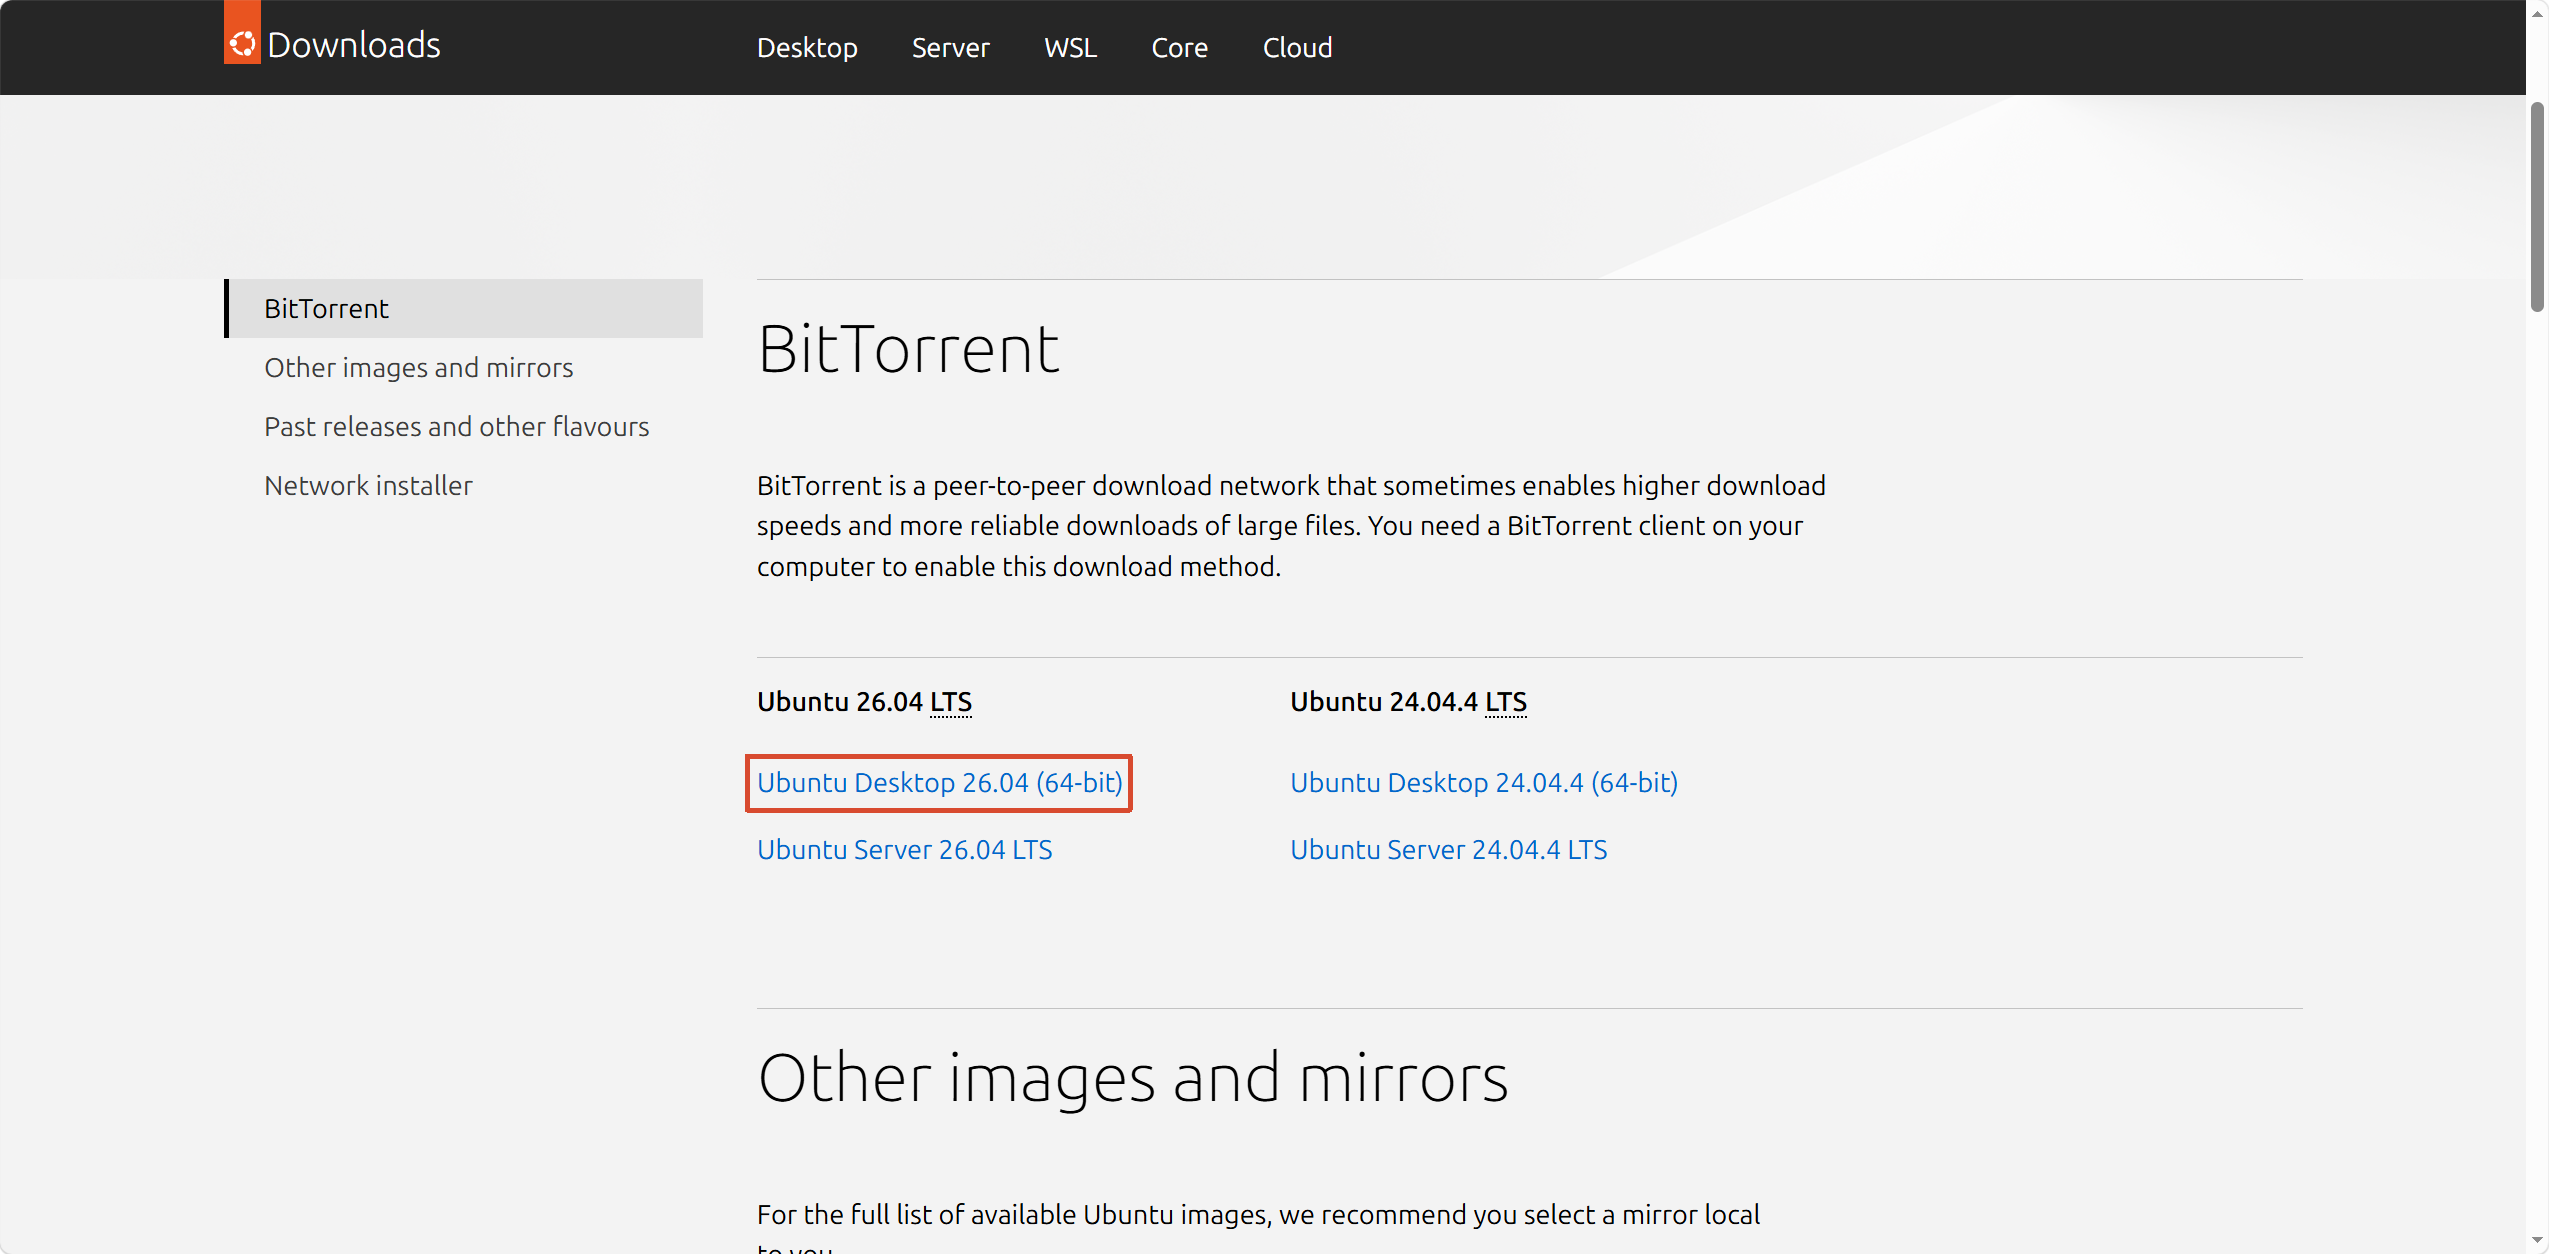Select BitTorrent in the sidebar
This screenshot has height=1254, width=2549.
tap(464, 308)
